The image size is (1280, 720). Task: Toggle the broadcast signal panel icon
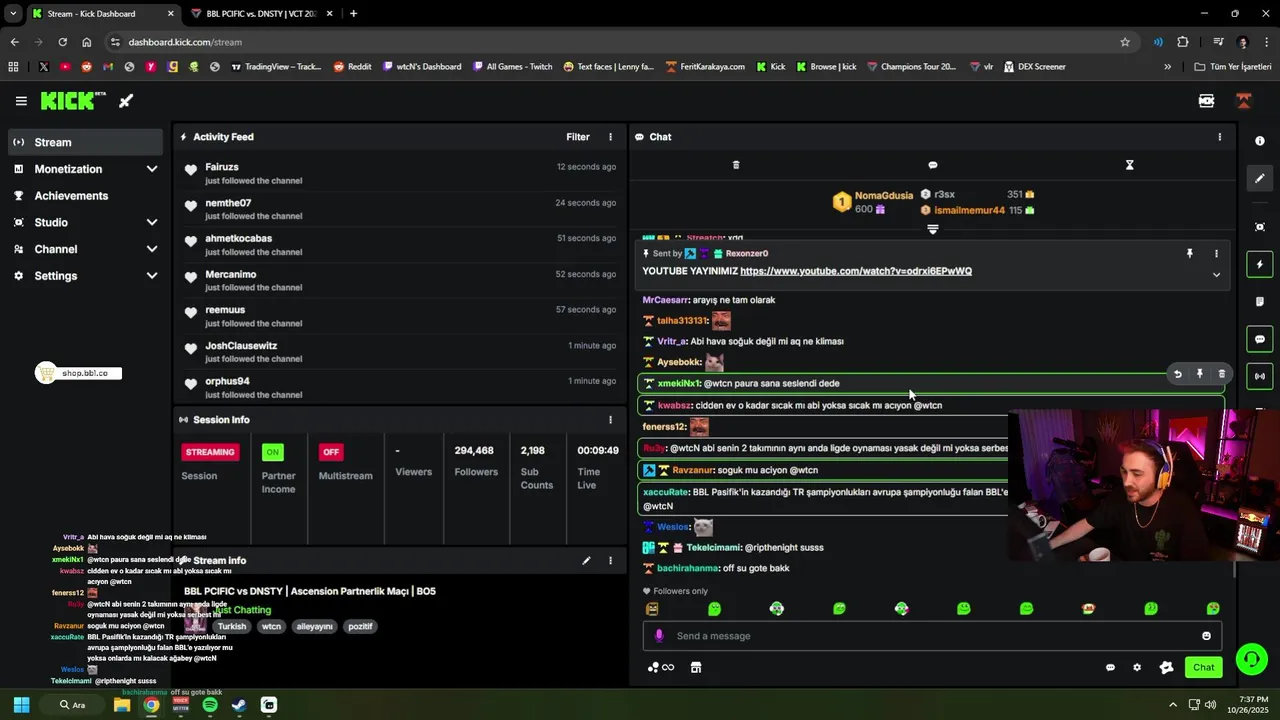click(x=1260, y=376)
